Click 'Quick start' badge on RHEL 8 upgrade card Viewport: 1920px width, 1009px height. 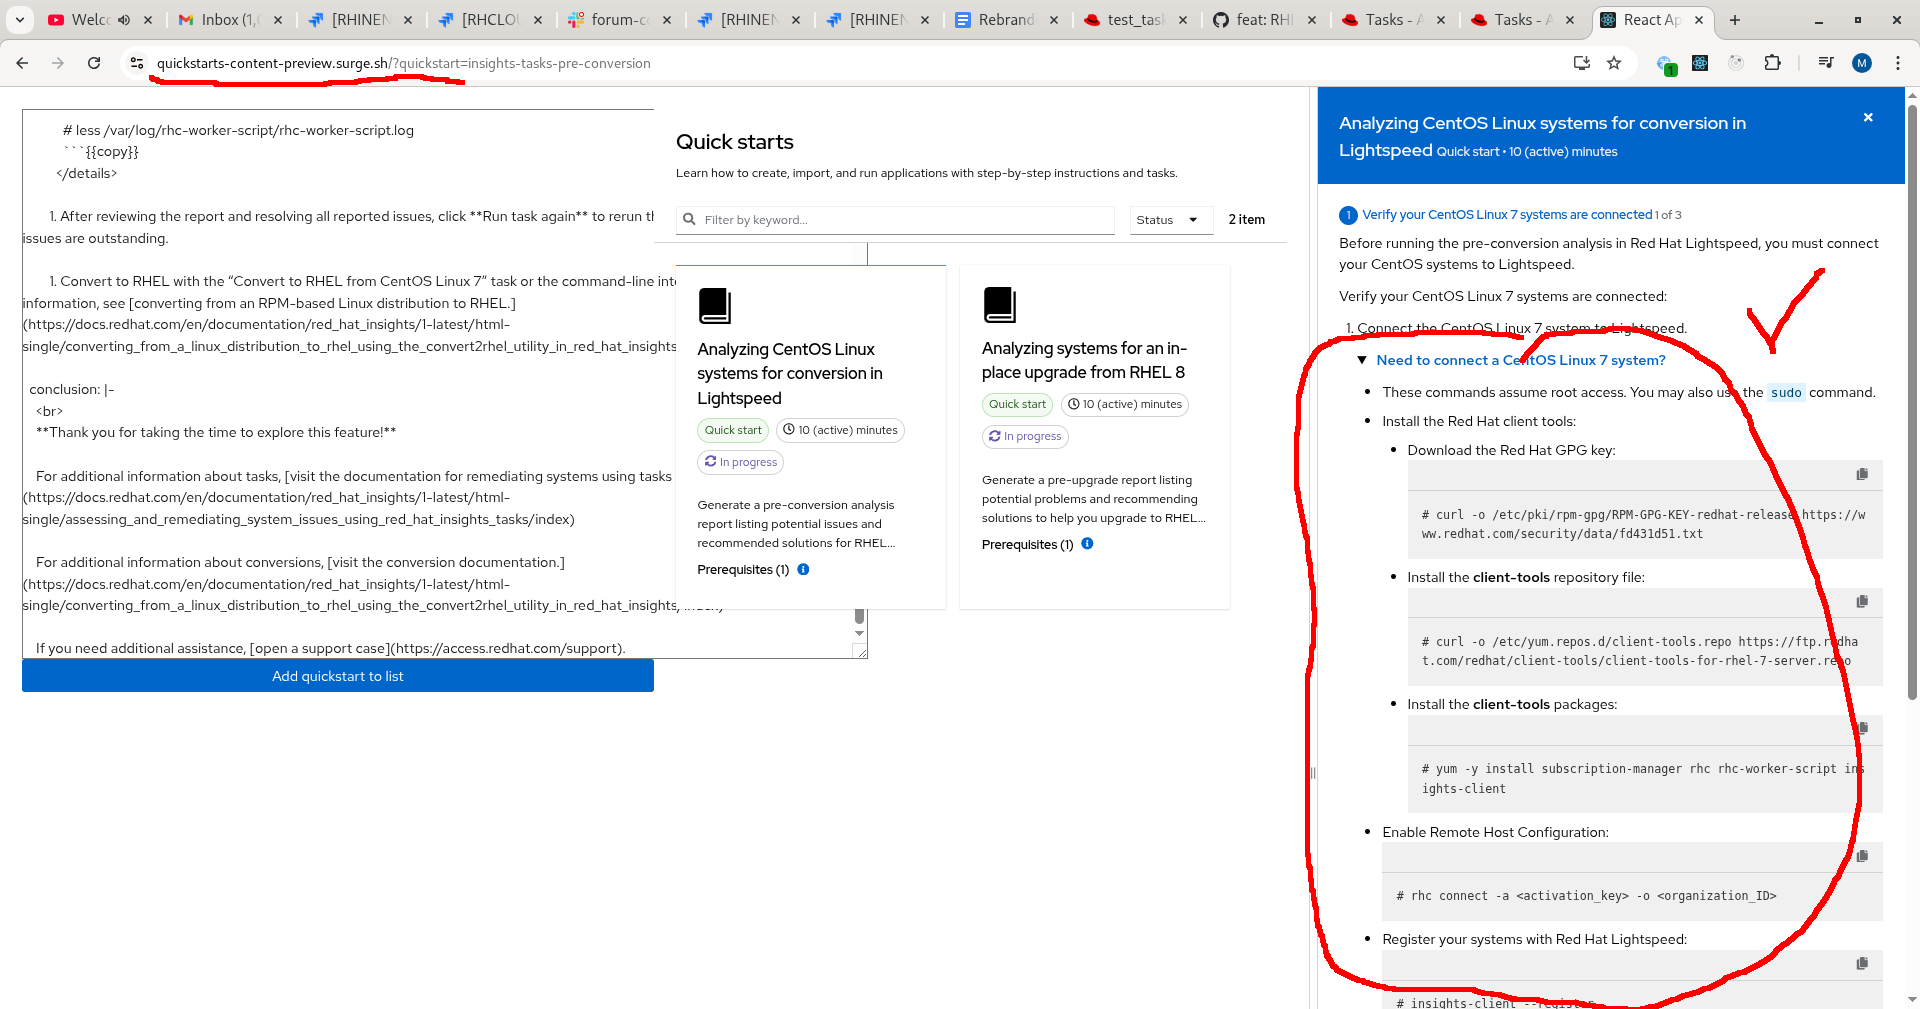[x=1017, y=404]
